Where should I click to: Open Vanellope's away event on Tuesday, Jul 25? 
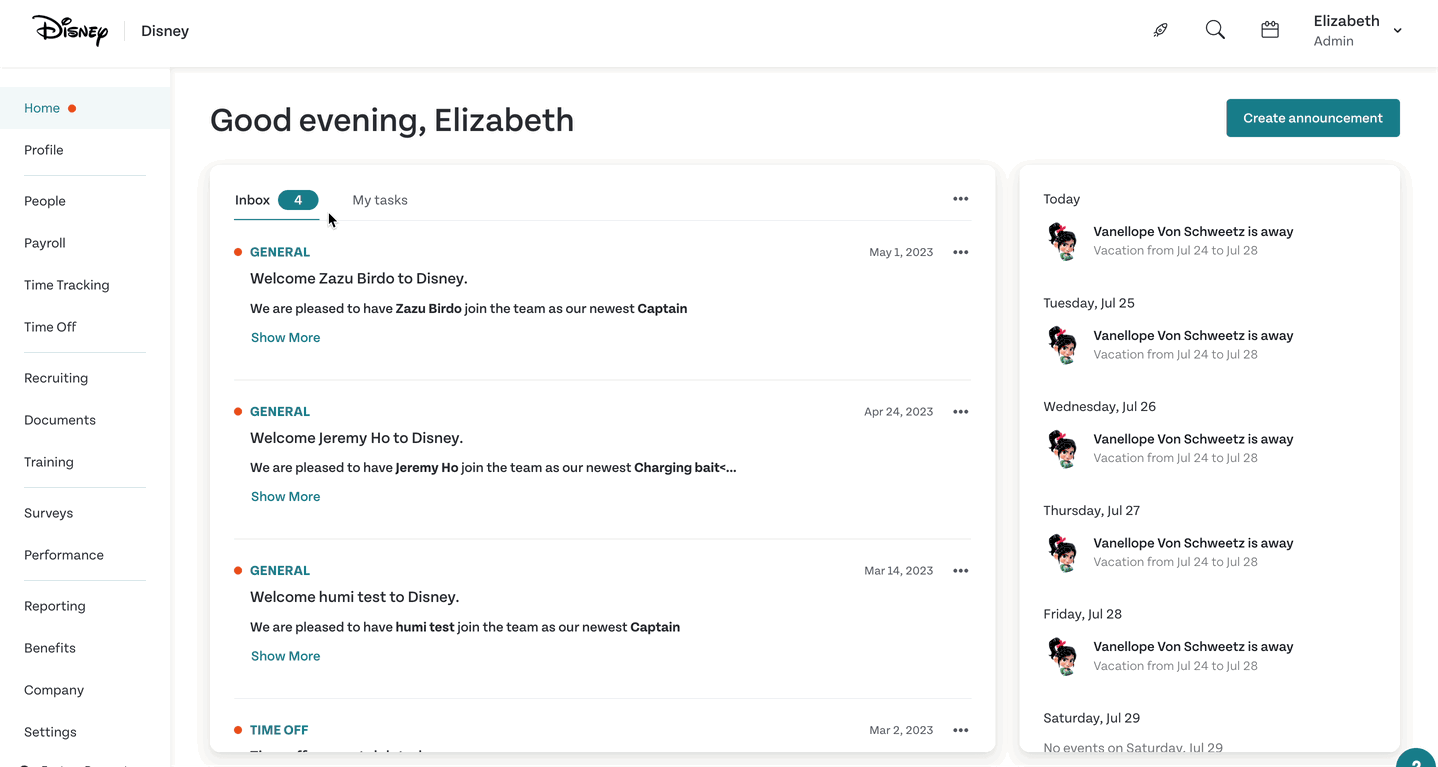coord(1193,336)
